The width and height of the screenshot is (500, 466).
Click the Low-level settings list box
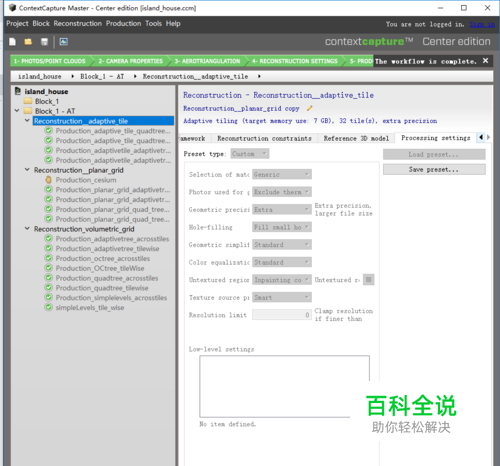point(284,386)
